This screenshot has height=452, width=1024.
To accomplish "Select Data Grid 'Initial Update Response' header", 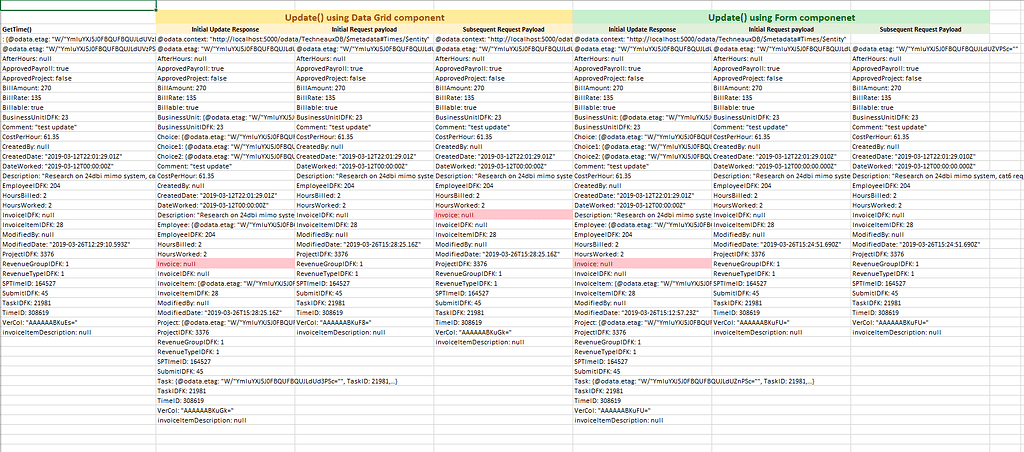I will point(225,29).
